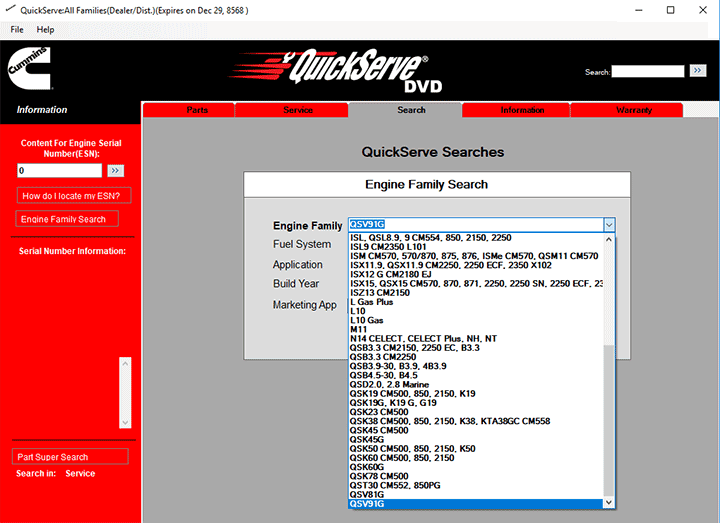720x523 pixels.
Task: Click the ESN go arrow button
Action: coord(116,171)
